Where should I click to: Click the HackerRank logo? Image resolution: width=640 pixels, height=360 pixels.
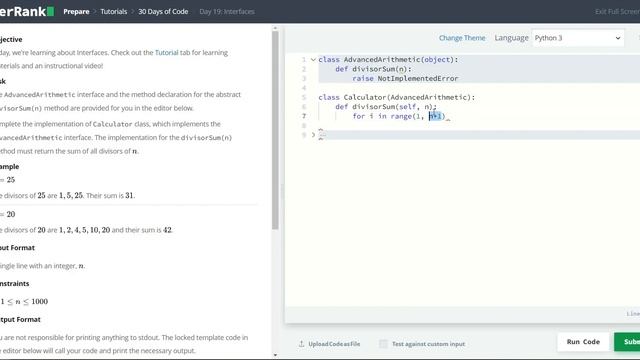[x=27, y=11]
